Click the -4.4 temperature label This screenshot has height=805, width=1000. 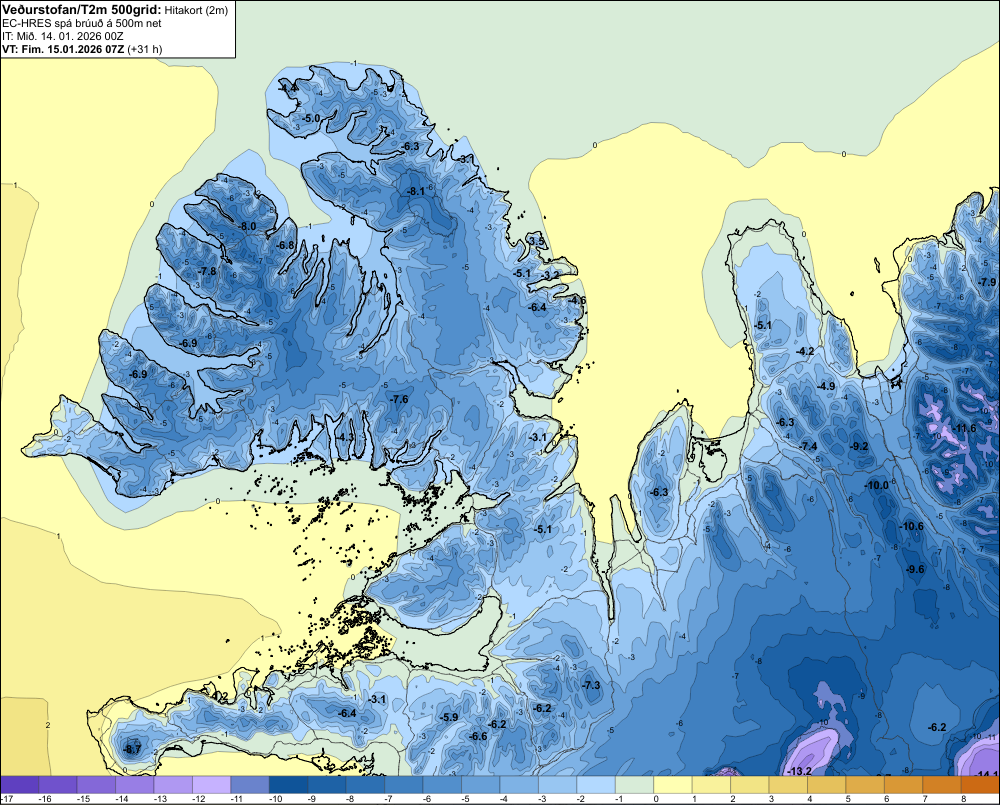pyautogui.click(x=288, y=87)
